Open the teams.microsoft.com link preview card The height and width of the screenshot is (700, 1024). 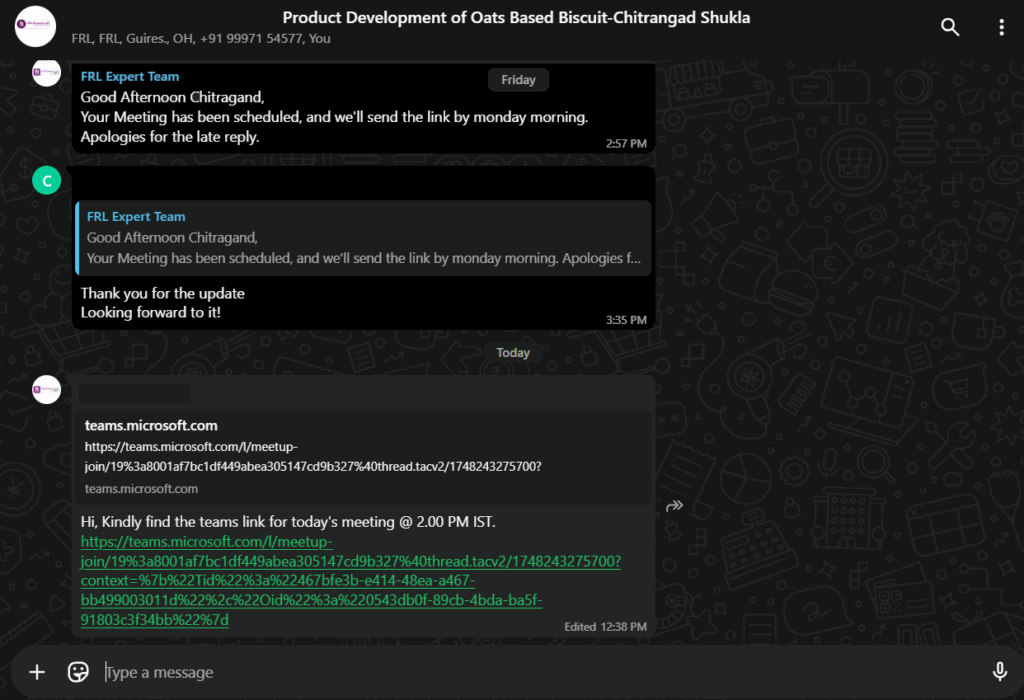coord(363,457)
